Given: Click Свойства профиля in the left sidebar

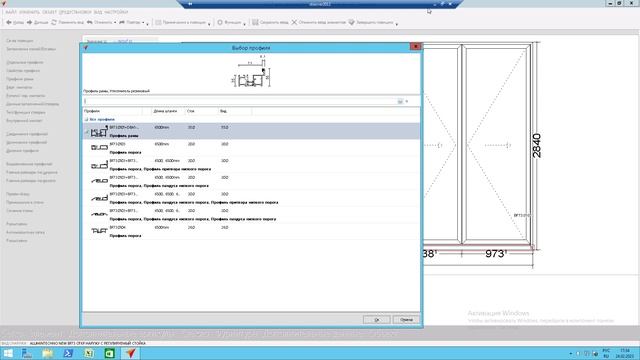Looking at the screenshot, I should [x=23, y=71].
